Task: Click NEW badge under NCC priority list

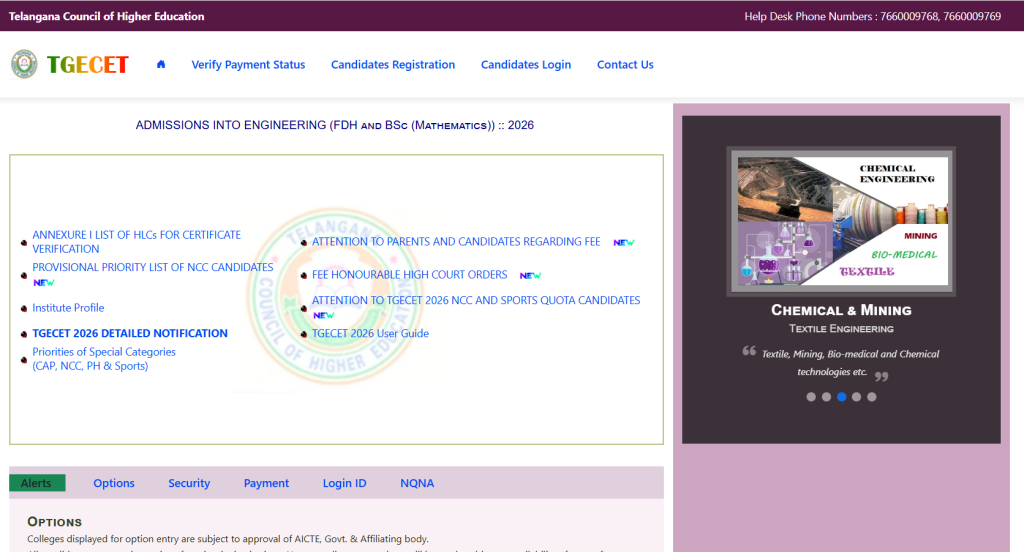Action: point(44,283)
